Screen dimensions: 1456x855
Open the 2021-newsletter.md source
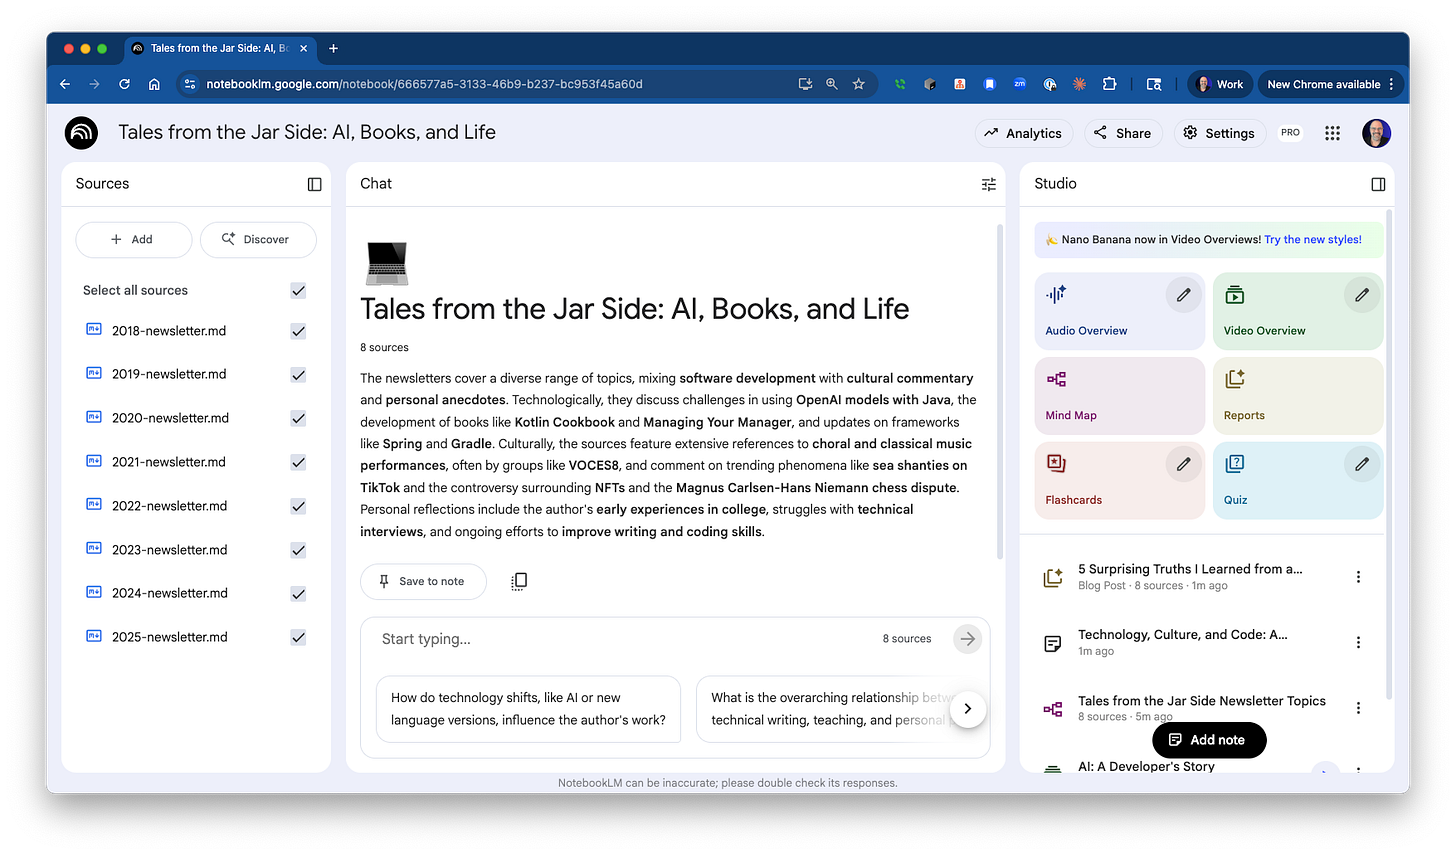169,462
